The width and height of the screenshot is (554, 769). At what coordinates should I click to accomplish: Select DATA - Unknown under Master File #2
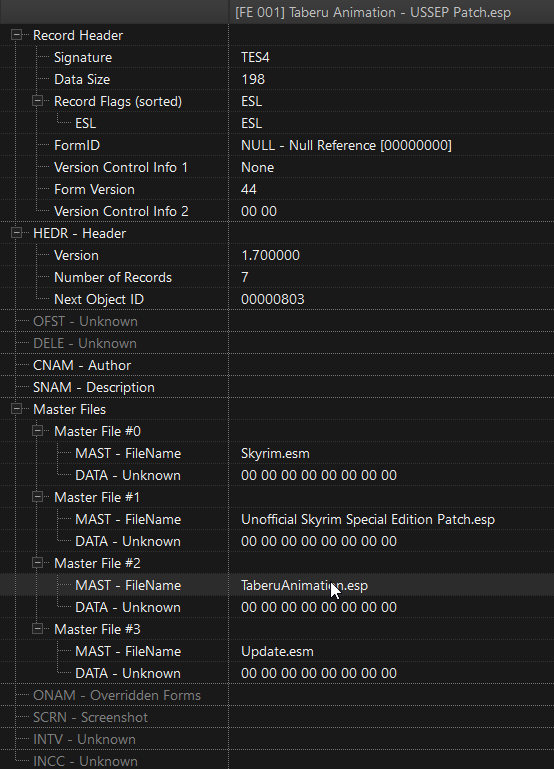point(127,607)
